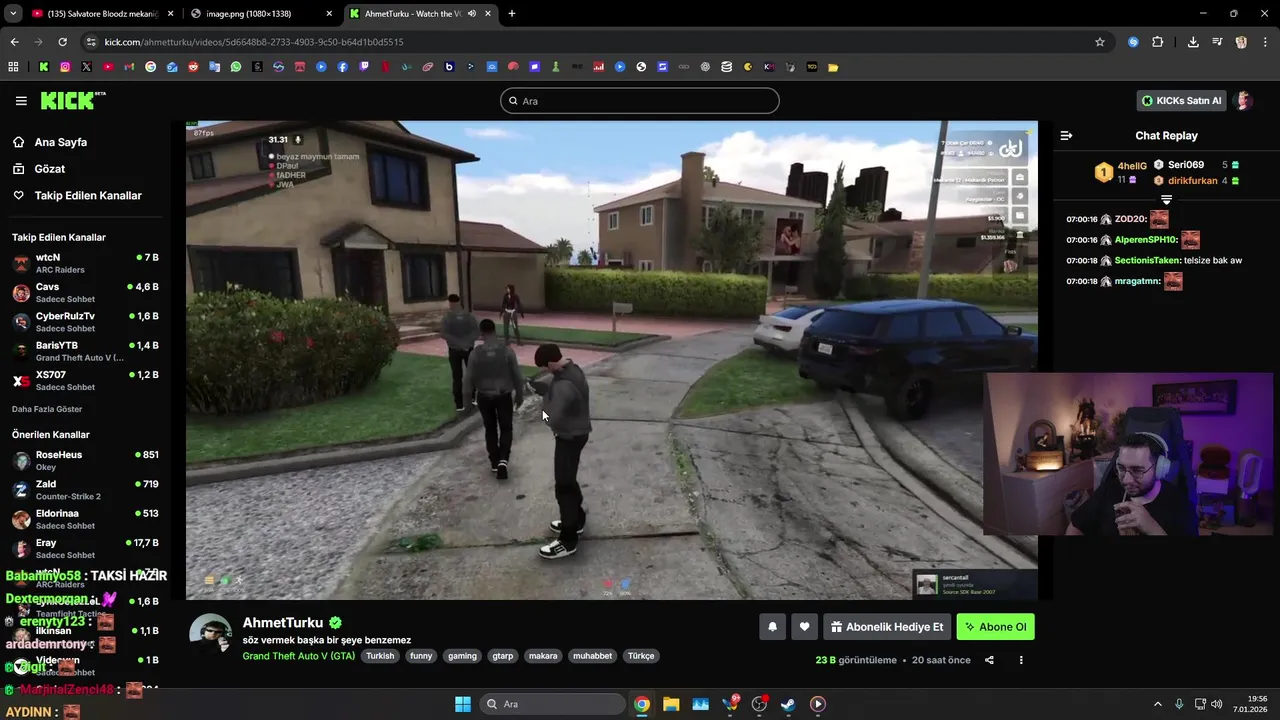Viewport: 1280px width, 720px height.
Task: Open the Facebook bookmark
Action: coord(343,67)
